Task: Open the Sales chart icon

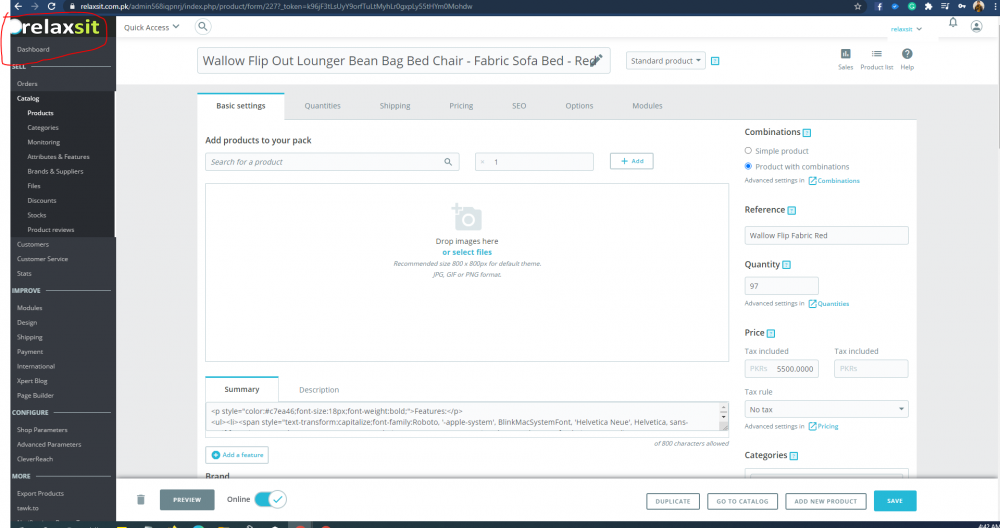Action: 846,54
